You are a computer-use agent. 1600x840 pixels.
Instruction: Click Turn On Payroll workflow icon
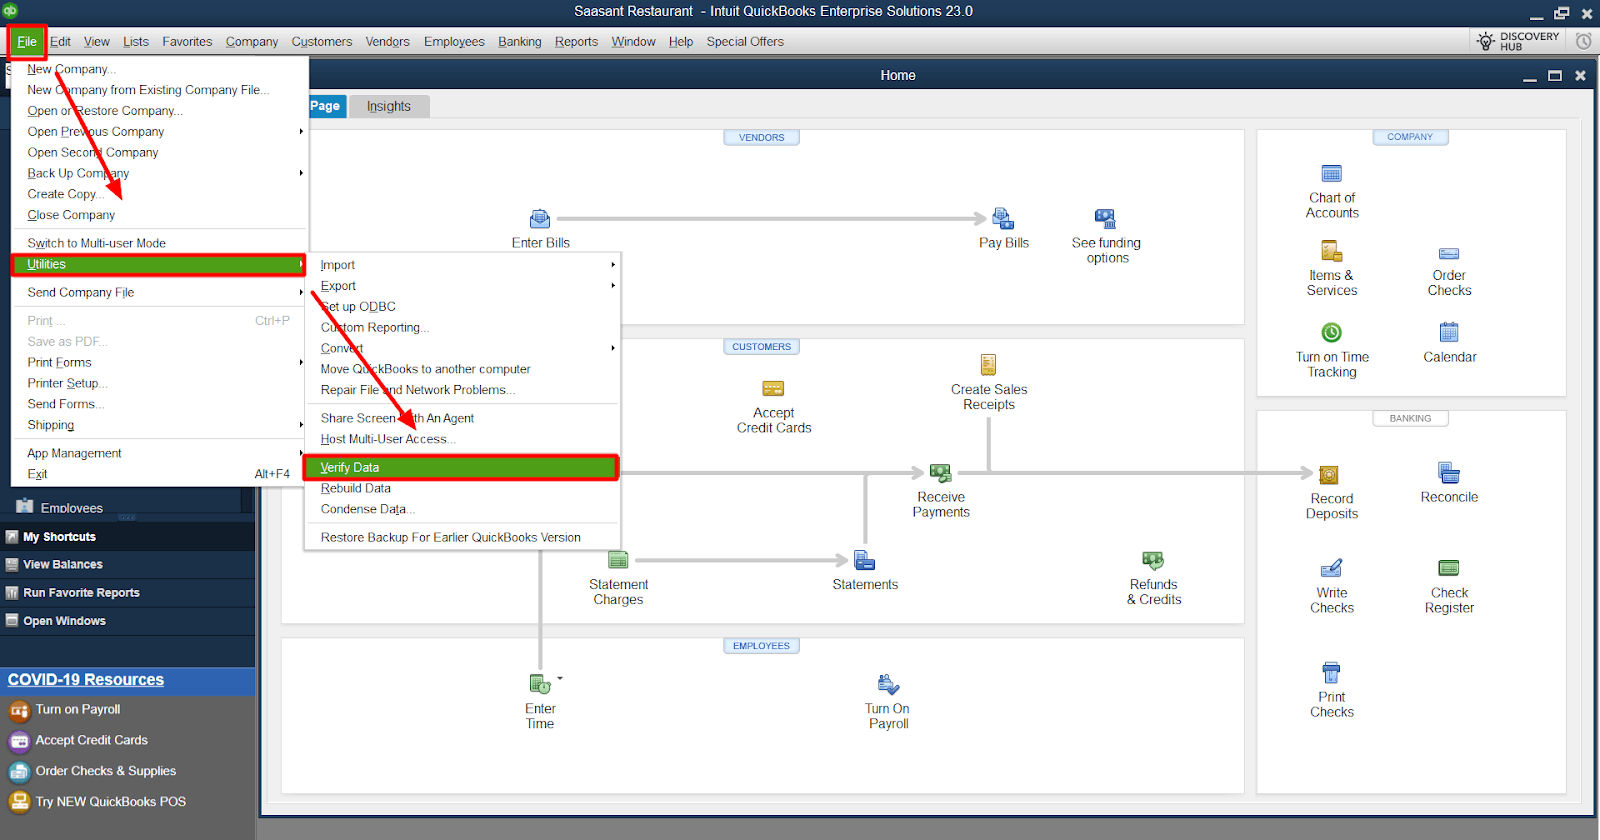click(888, 684)
